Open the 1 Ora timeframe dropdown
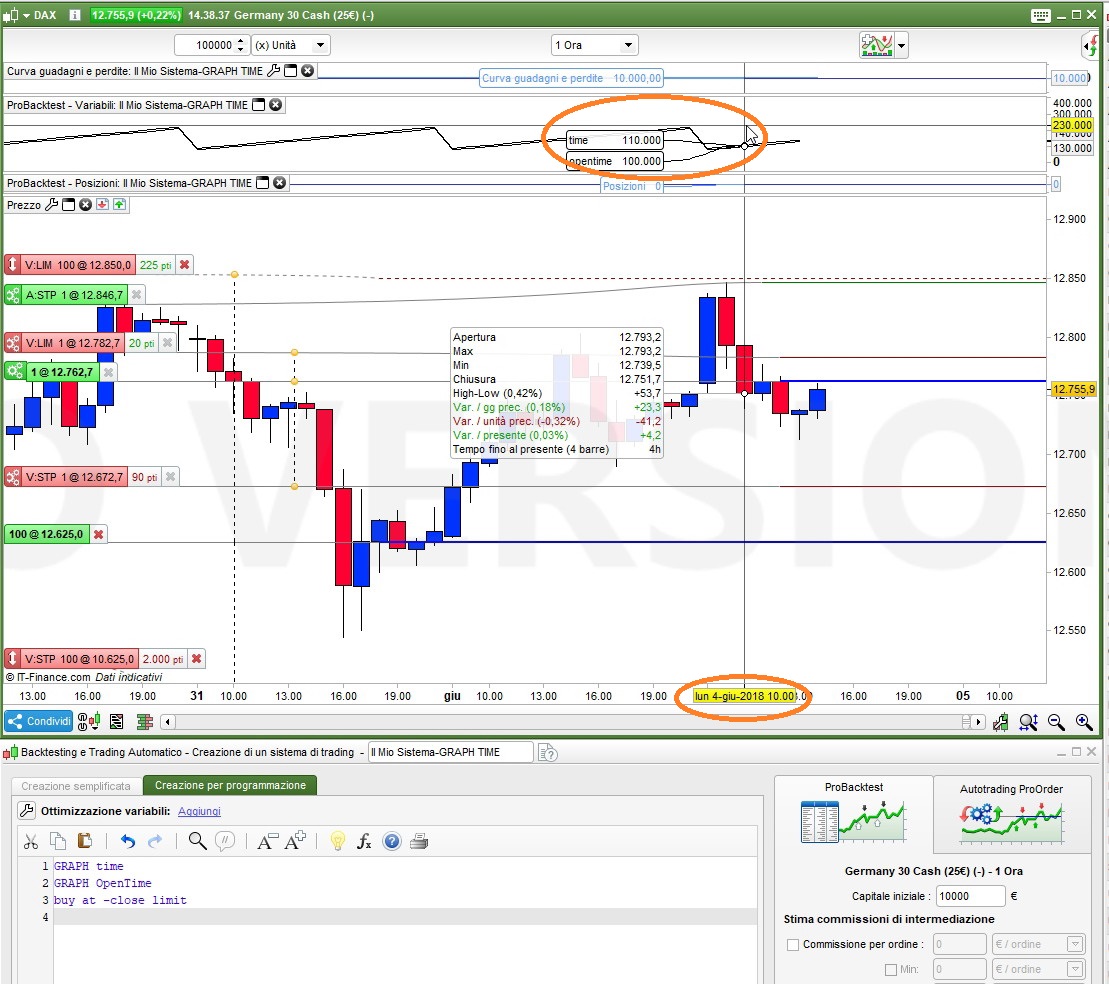Viewport: 1109px width, 984px height. click(594, 45)
